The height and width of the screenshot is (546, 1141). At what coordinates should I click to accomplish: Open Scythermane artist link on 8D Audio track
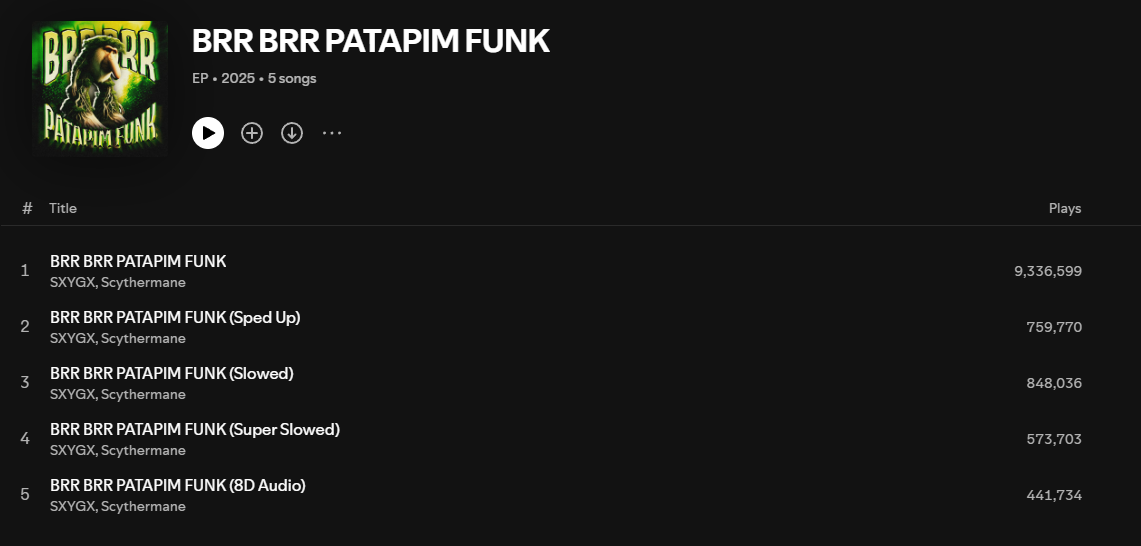click(x=143, y=507)
